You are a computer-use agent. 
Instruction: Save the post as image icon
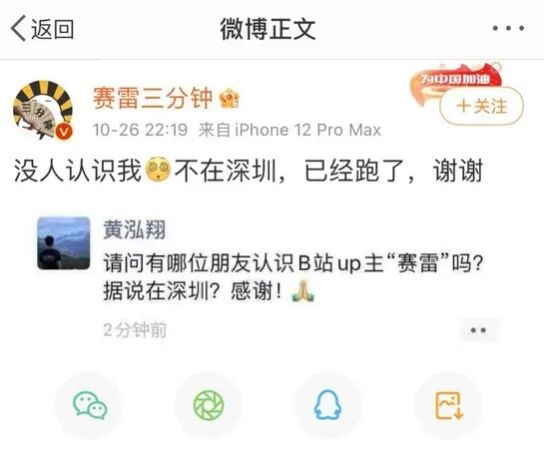click(448, 405)
